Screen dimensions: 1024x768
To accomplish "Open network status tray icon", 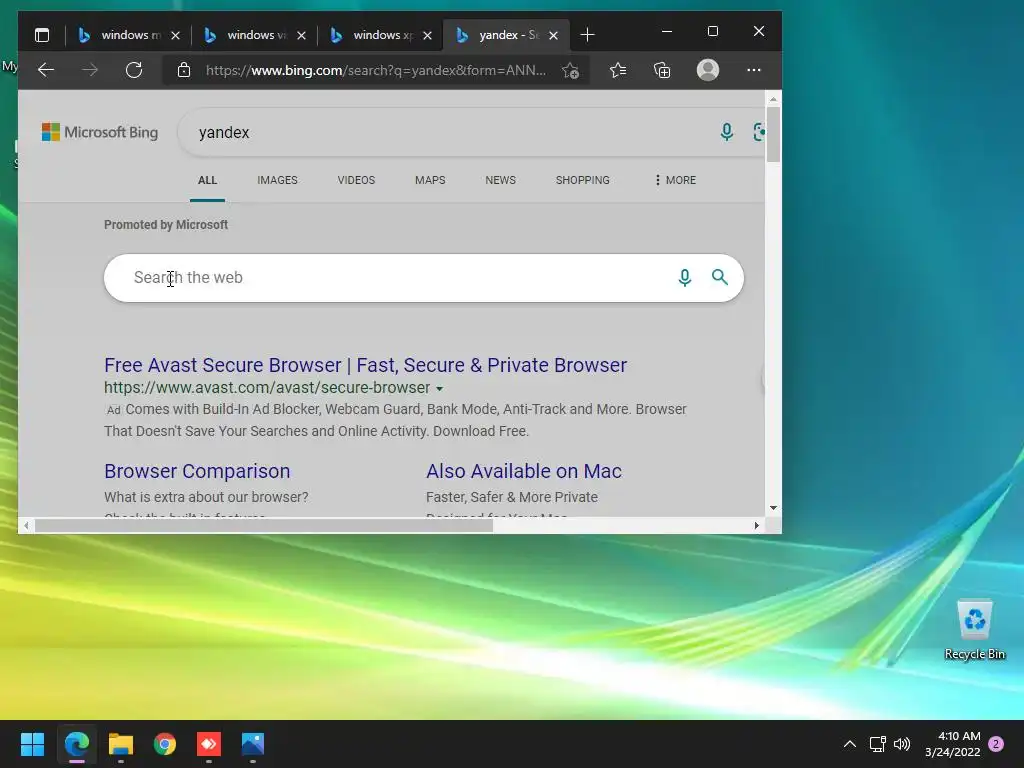I will click(x=878, y=744).
